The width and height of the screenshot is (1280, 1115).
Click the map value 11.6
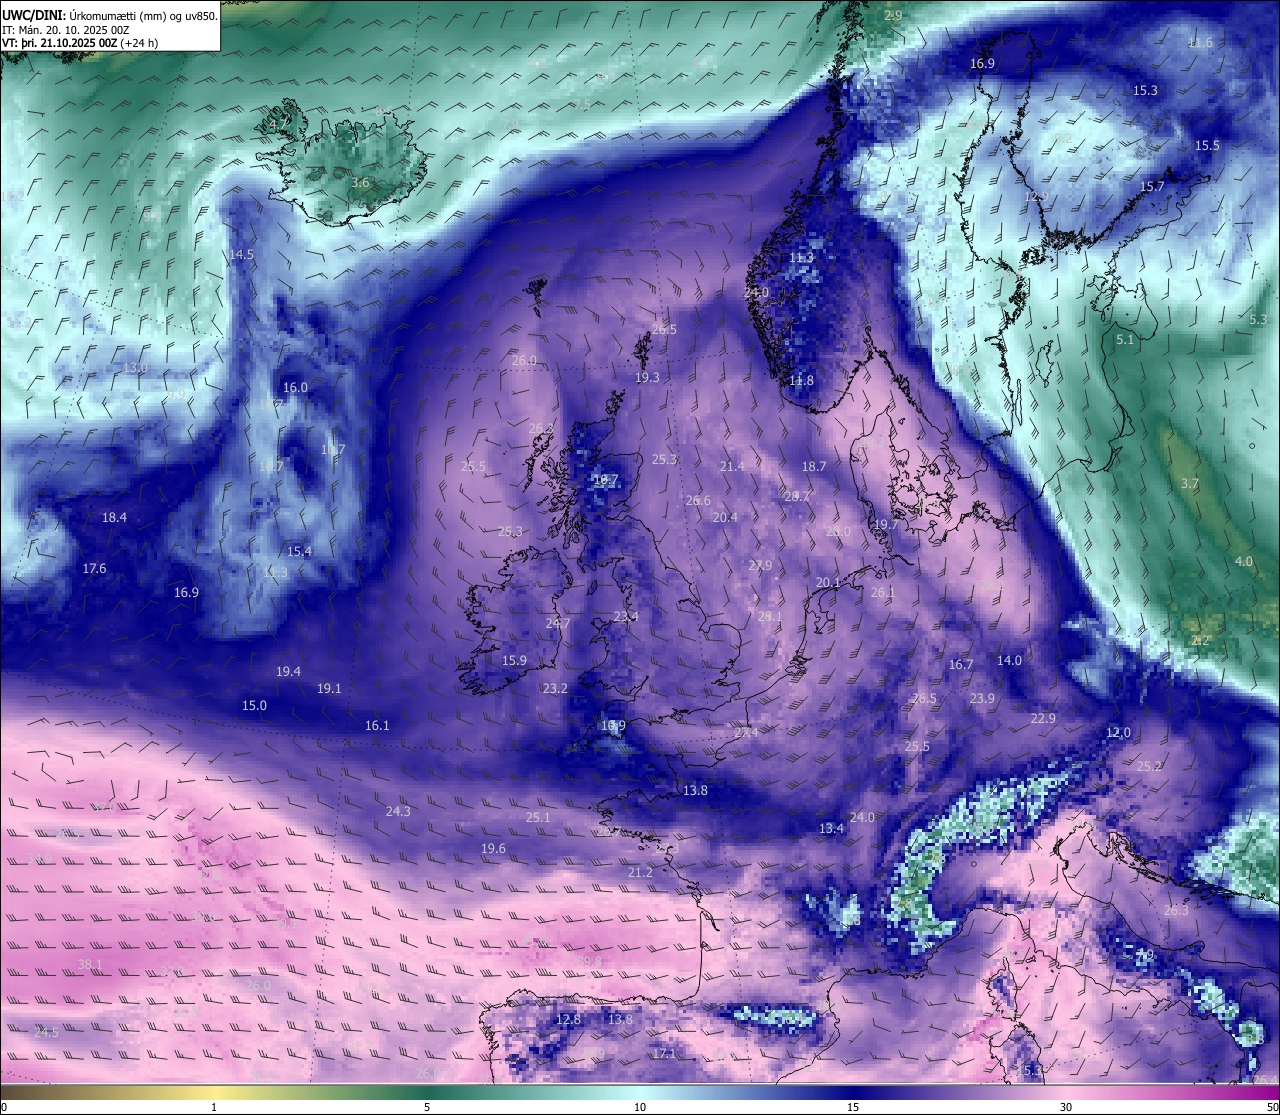[x=1200, y=43]
